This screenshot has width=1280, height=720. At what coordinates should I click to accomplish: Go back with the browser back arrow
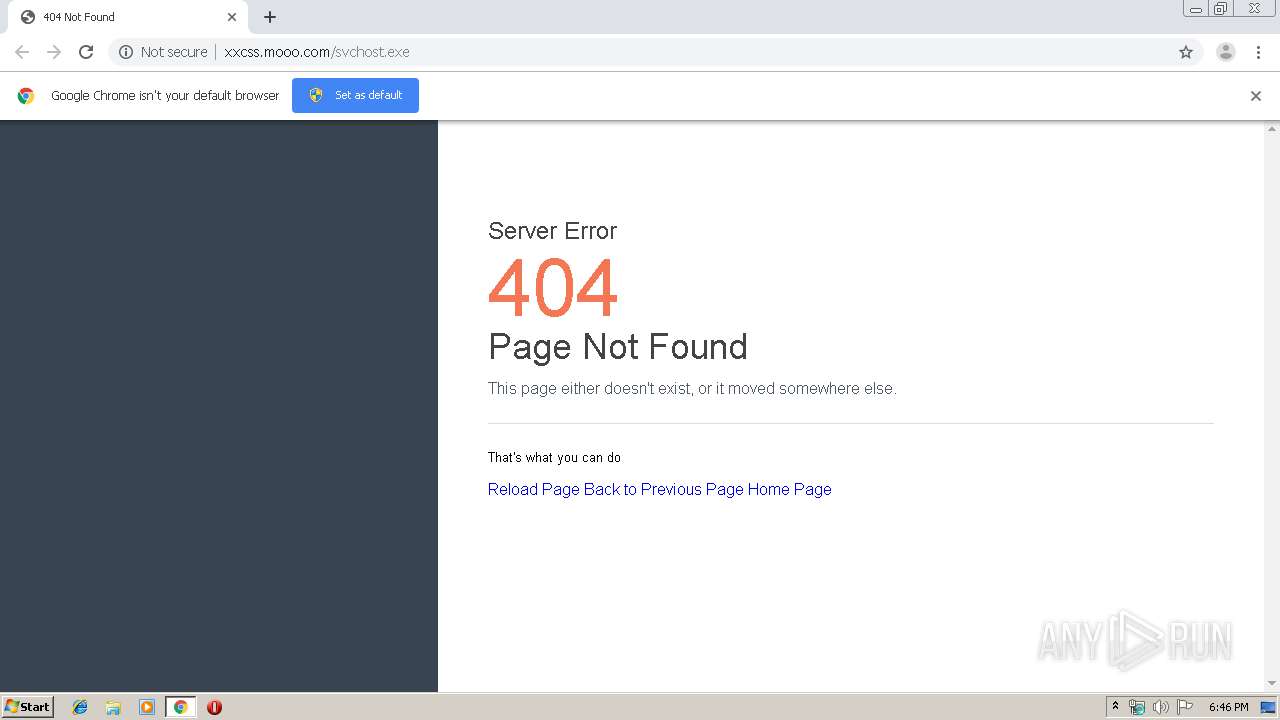pos(22,52)
